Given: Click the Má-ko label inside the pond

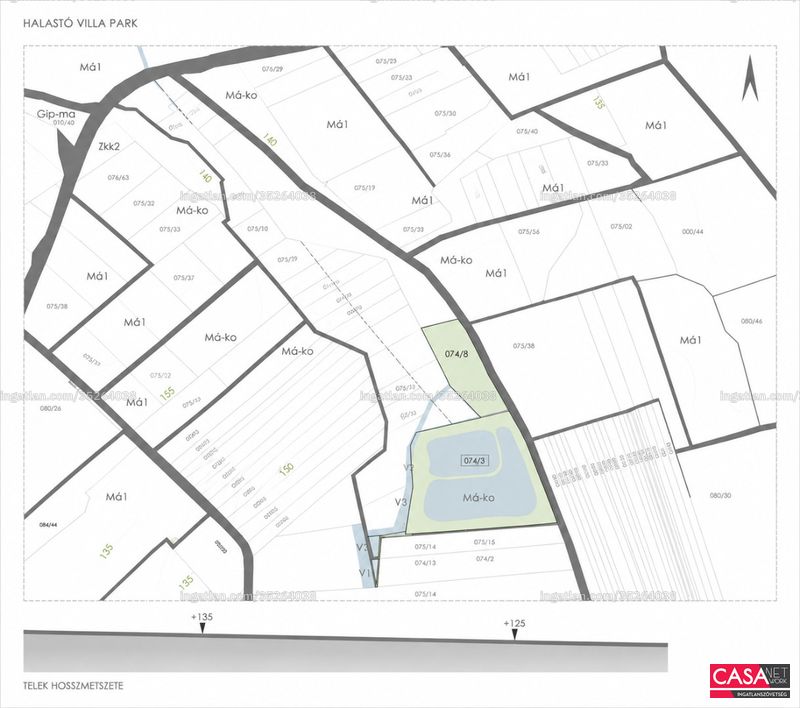Looking at the screenshot, I should point(478,497).
